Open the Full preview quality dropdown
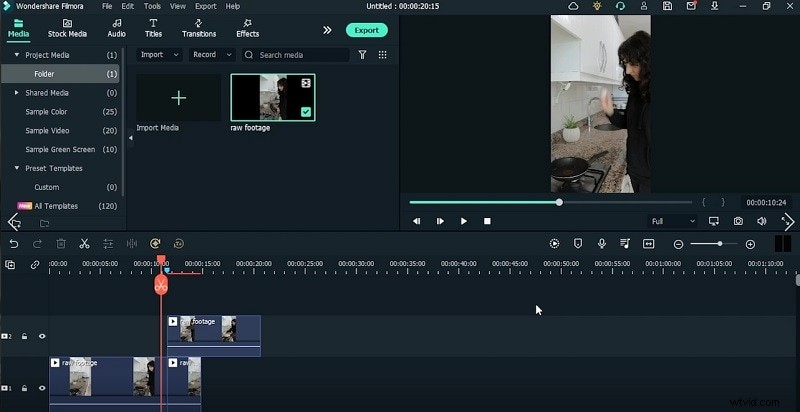This screenshot has height=412, width=800. coord(672,221)
